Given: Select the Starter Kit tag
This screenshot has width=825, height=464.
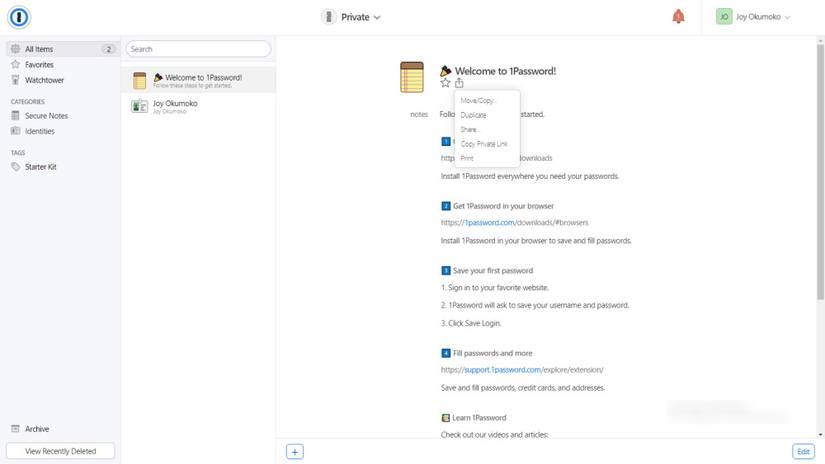Looking at the screenshot, I should coord(41,167).
